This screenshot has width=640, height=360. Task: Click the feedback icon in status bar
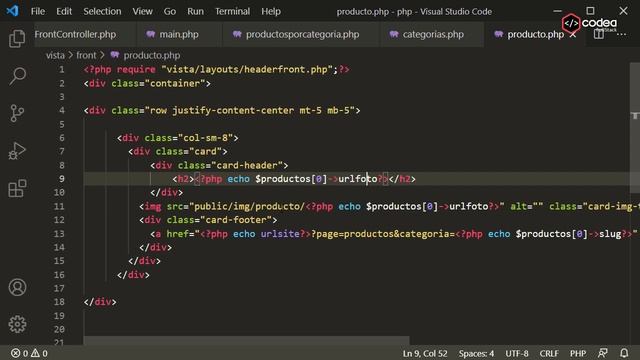point(602,353)
